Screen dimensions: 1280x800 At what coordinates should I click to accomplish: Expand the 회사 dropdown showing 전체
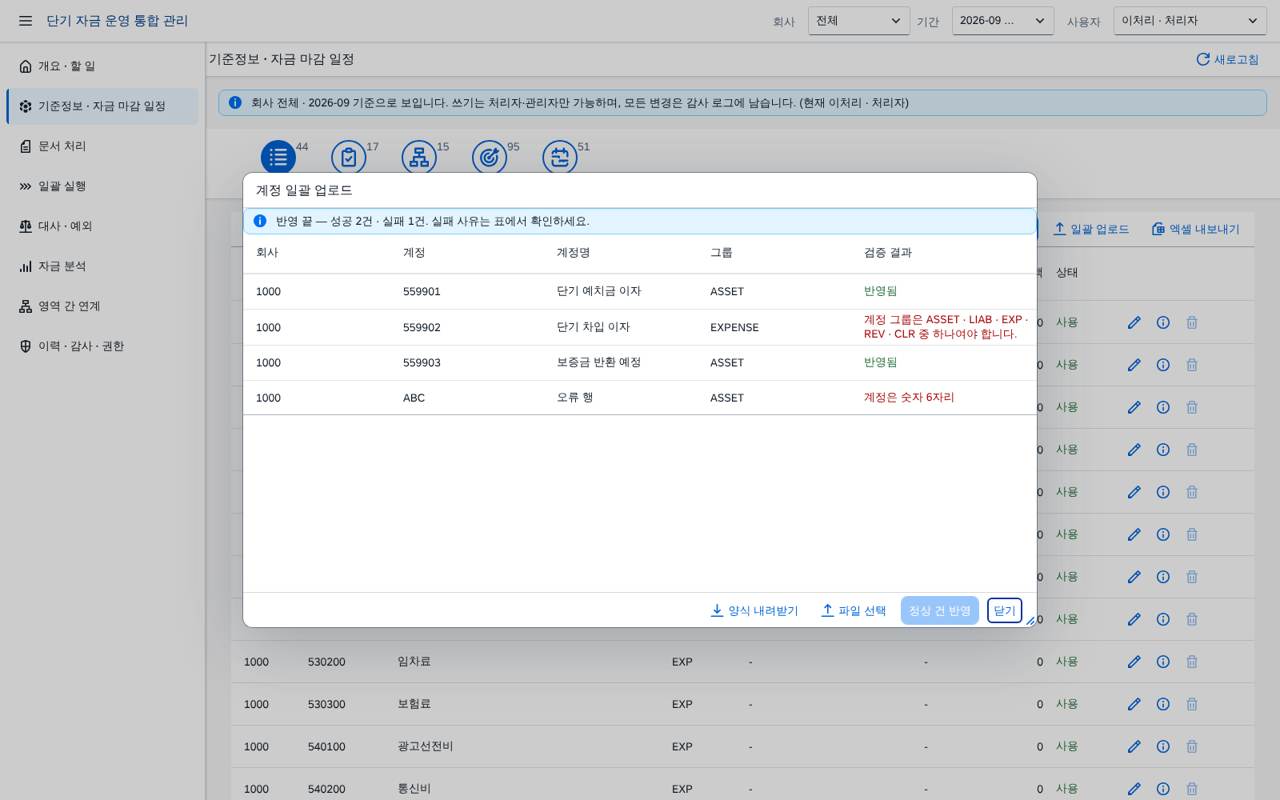(859, 21)
